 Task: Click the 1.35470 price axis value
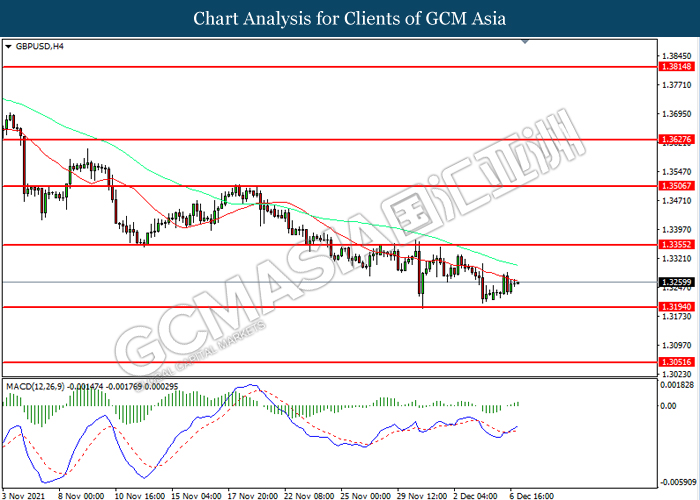[677, 171]
